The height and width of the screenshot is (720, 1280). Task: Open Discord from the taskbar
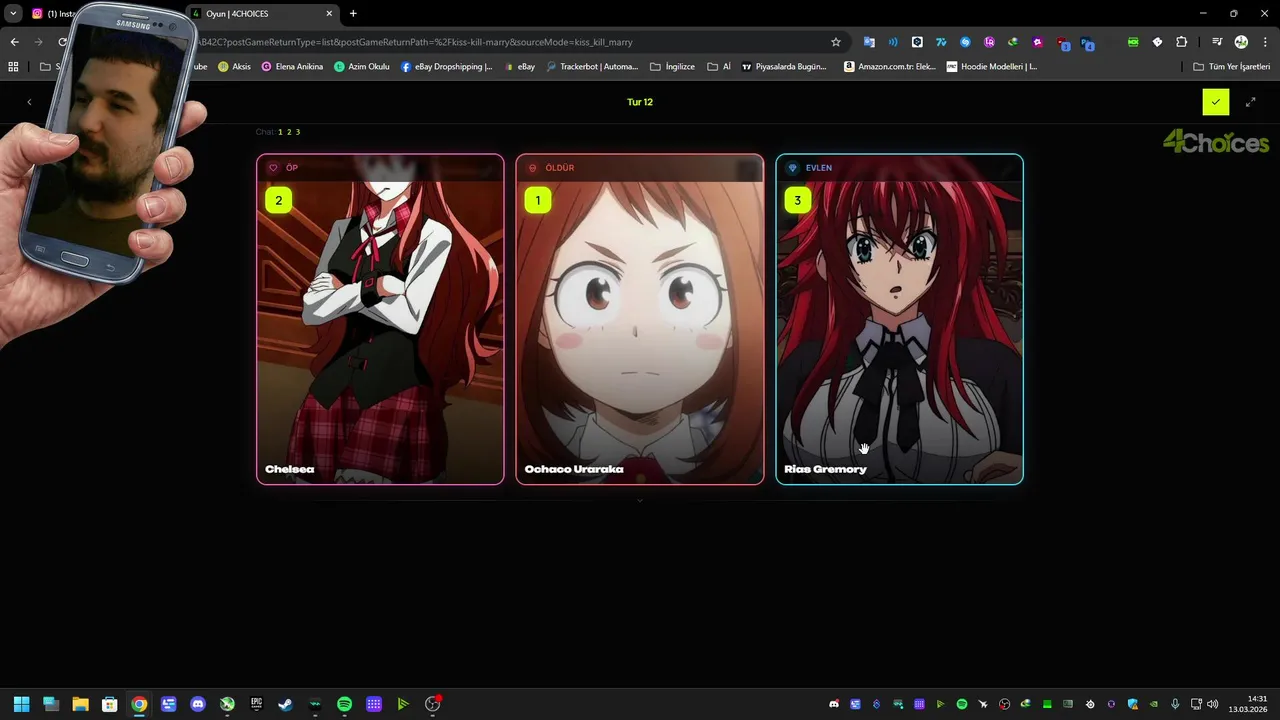[198, 704]
